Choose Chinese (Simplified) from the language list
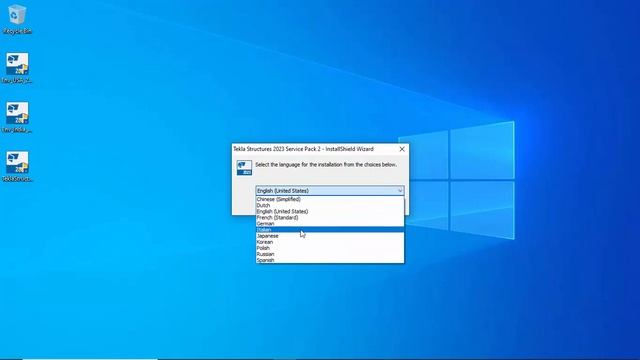Image resolution: width=640 pixels, height=360 pixels. pyautogui.click(x=330, y=199)
